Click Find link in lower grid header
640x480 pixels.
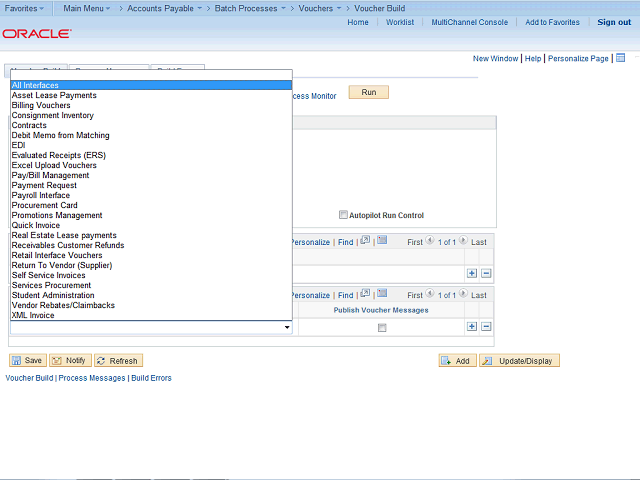point(345,295)
